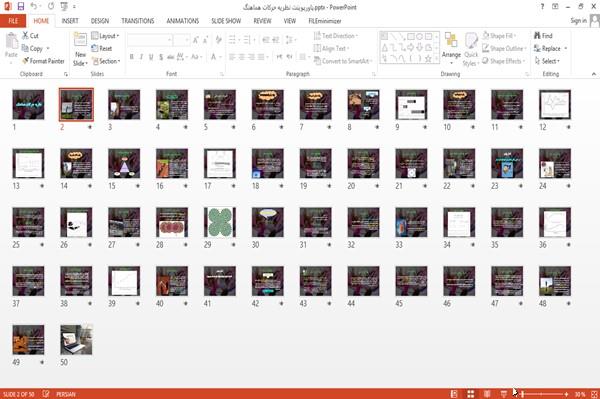The width and height of the screenshot is (600, 399).
Task: Undo the last action from the quick access toolbar
Action: point(34,7)
